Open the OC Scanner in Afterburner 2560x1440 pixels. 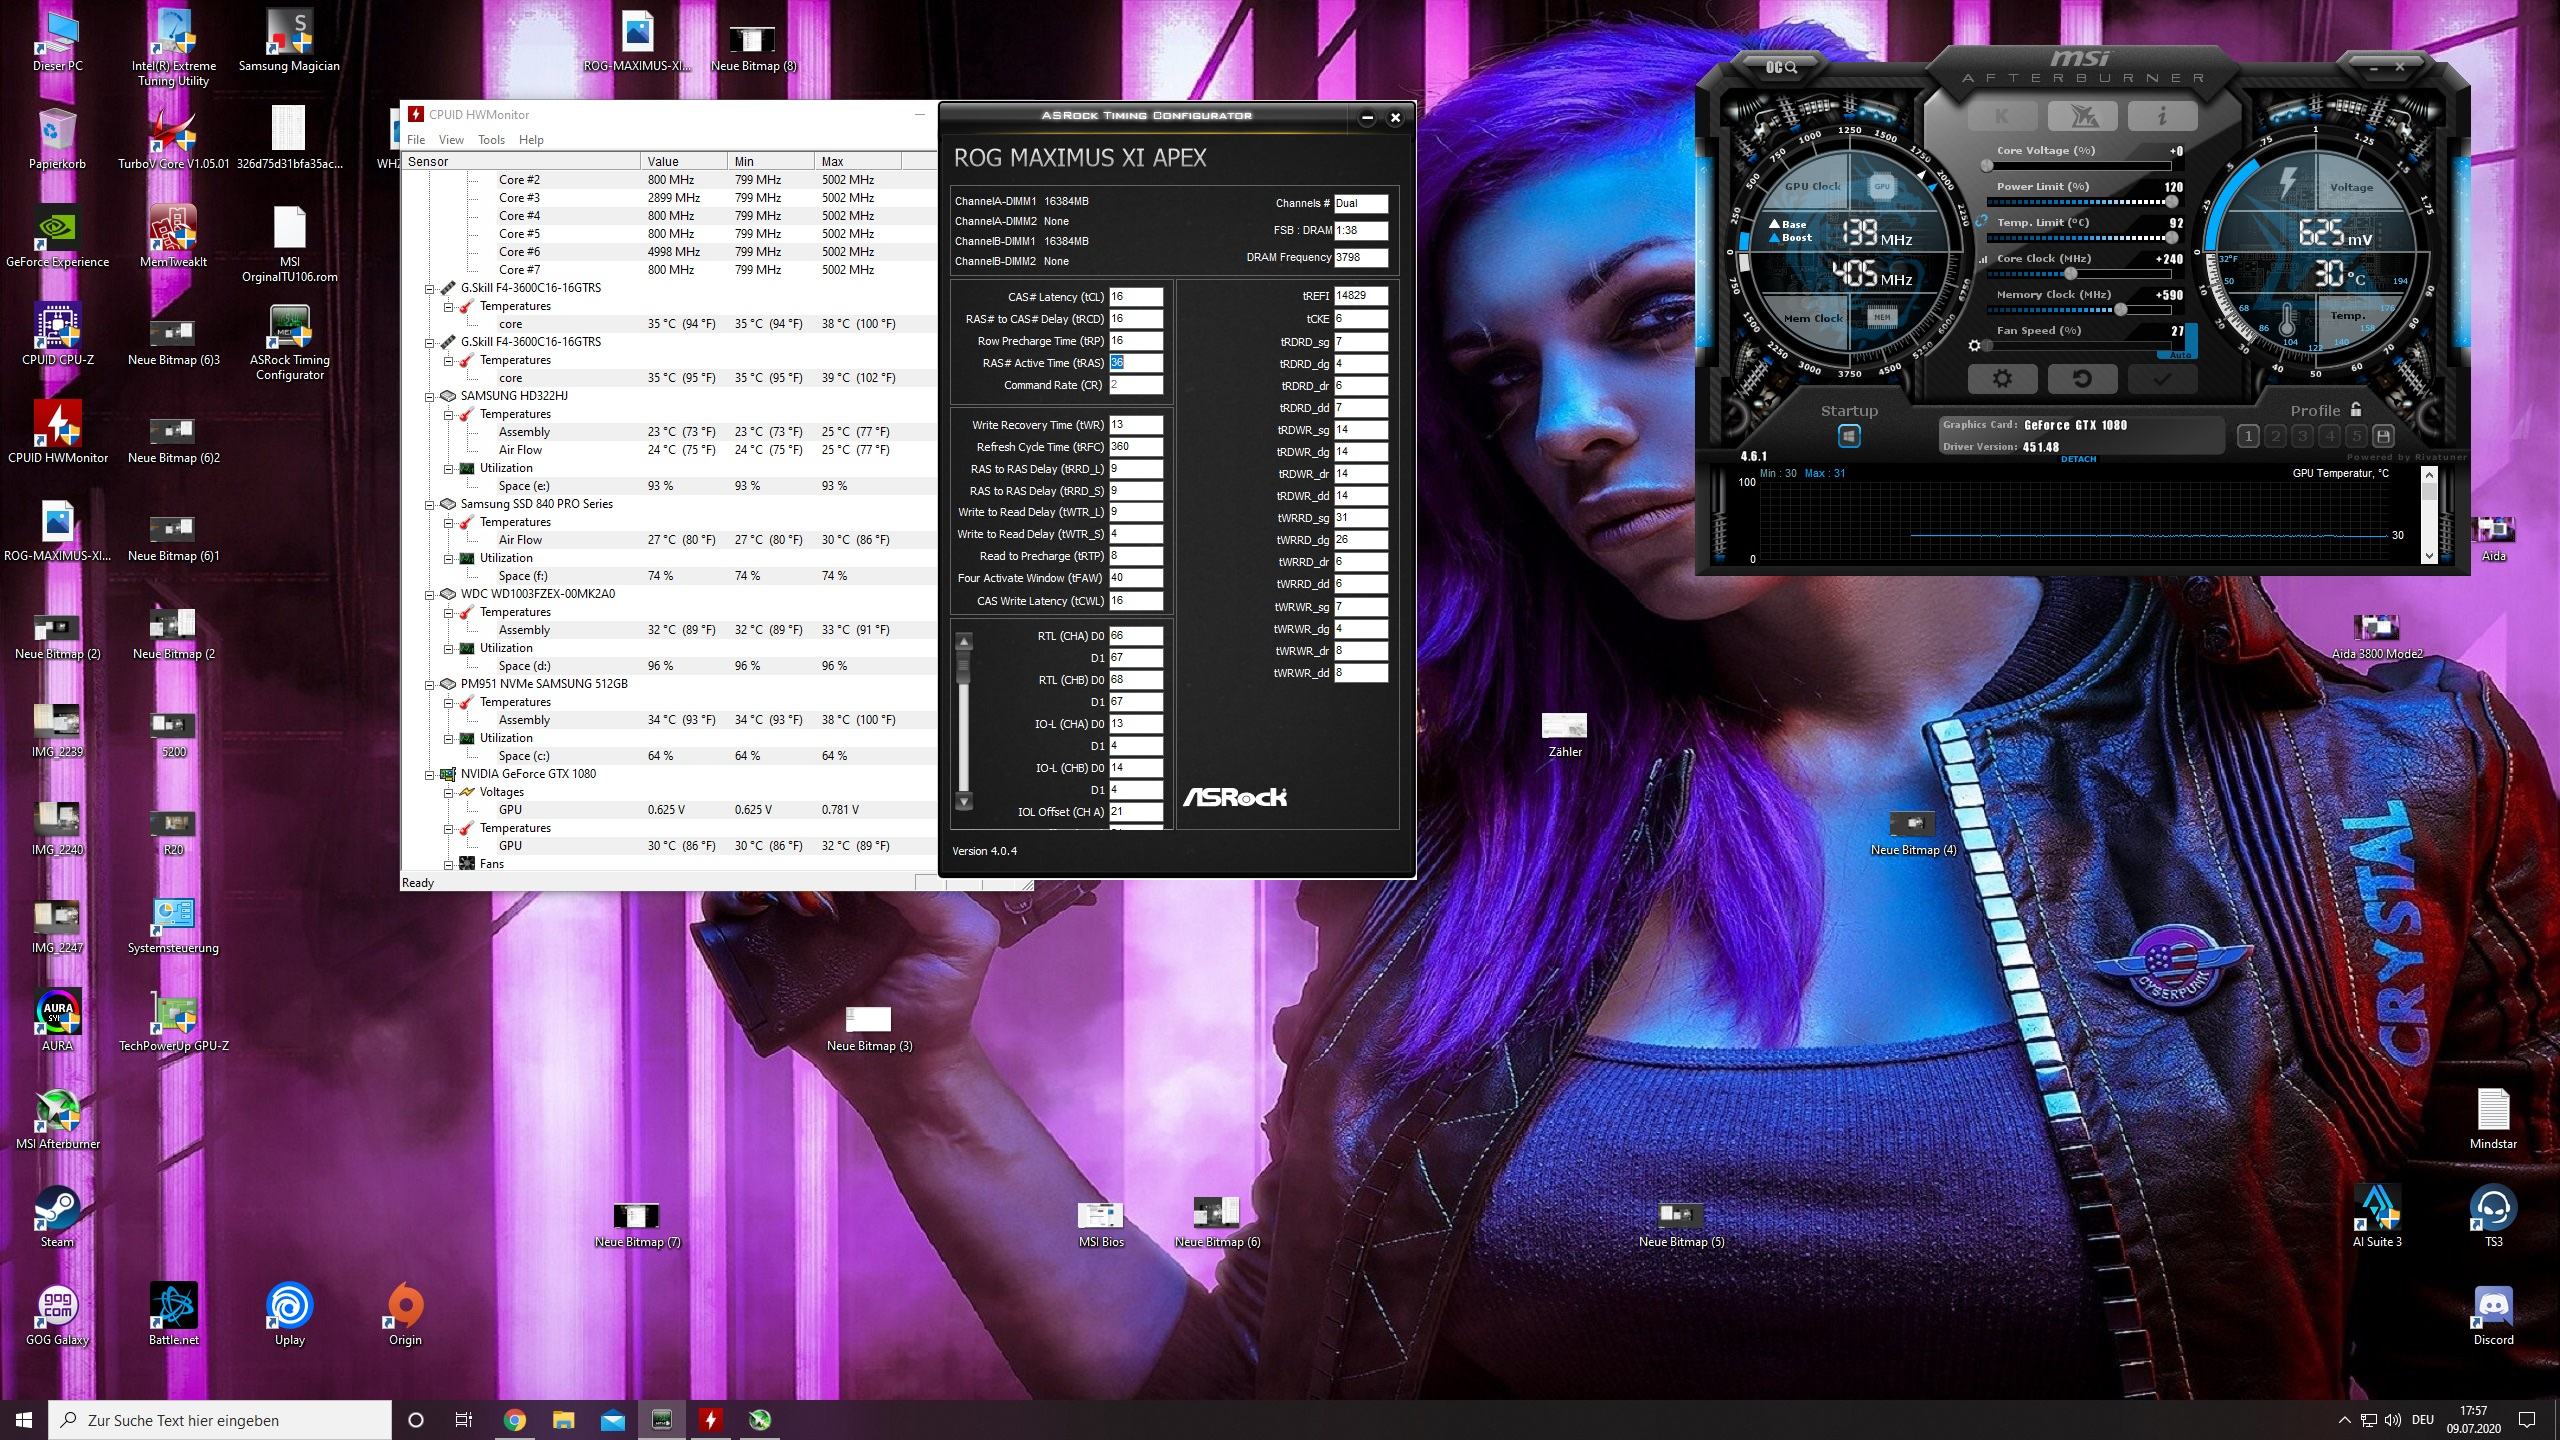pos(1782,67)
